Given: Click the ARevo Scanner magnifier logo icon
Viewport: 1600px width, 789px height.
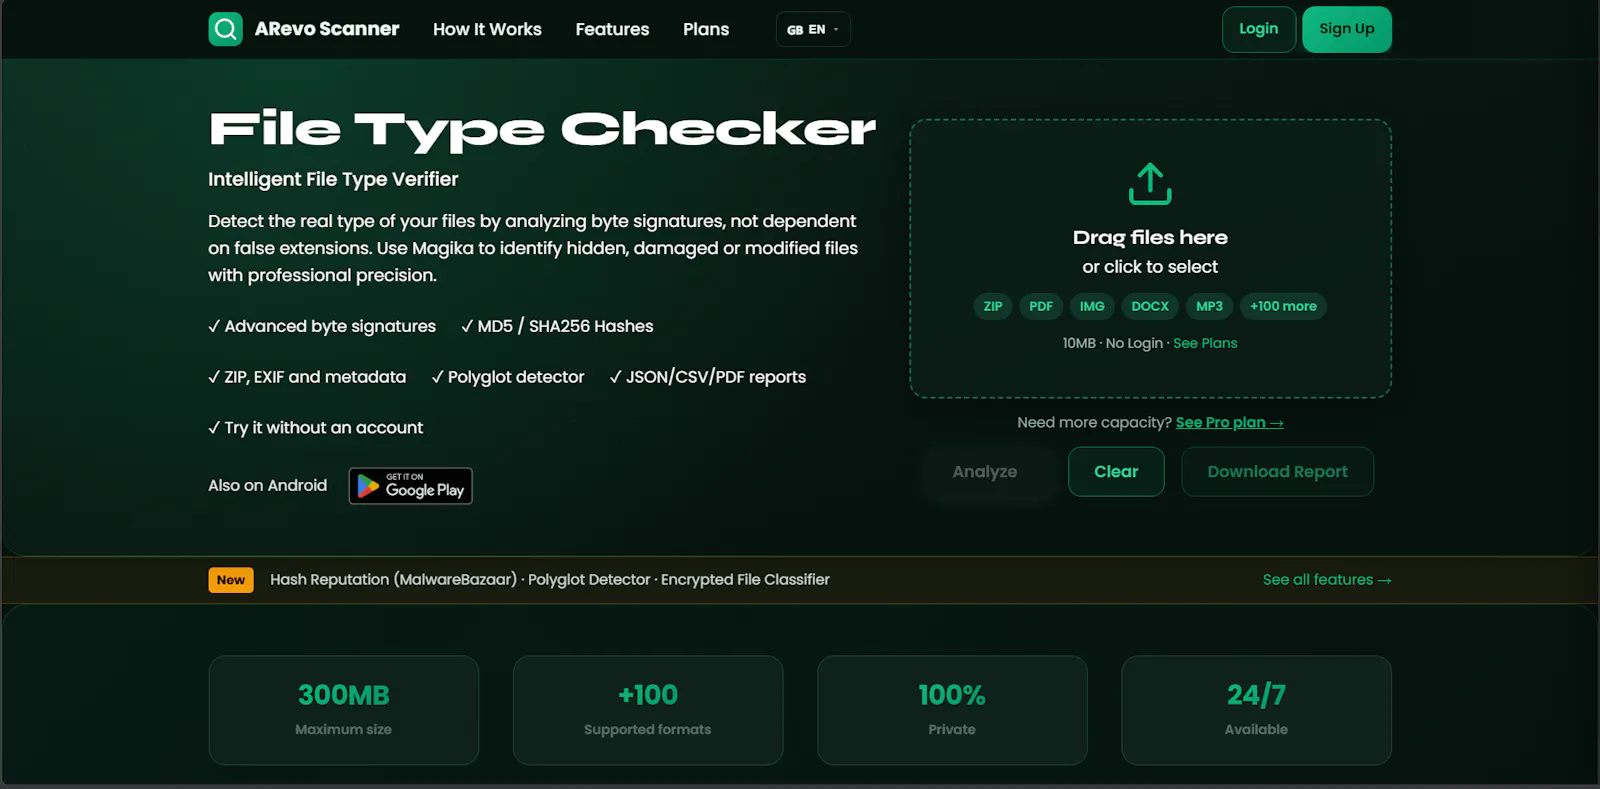Looking at the screenshot, I should [x=225, y=29].
